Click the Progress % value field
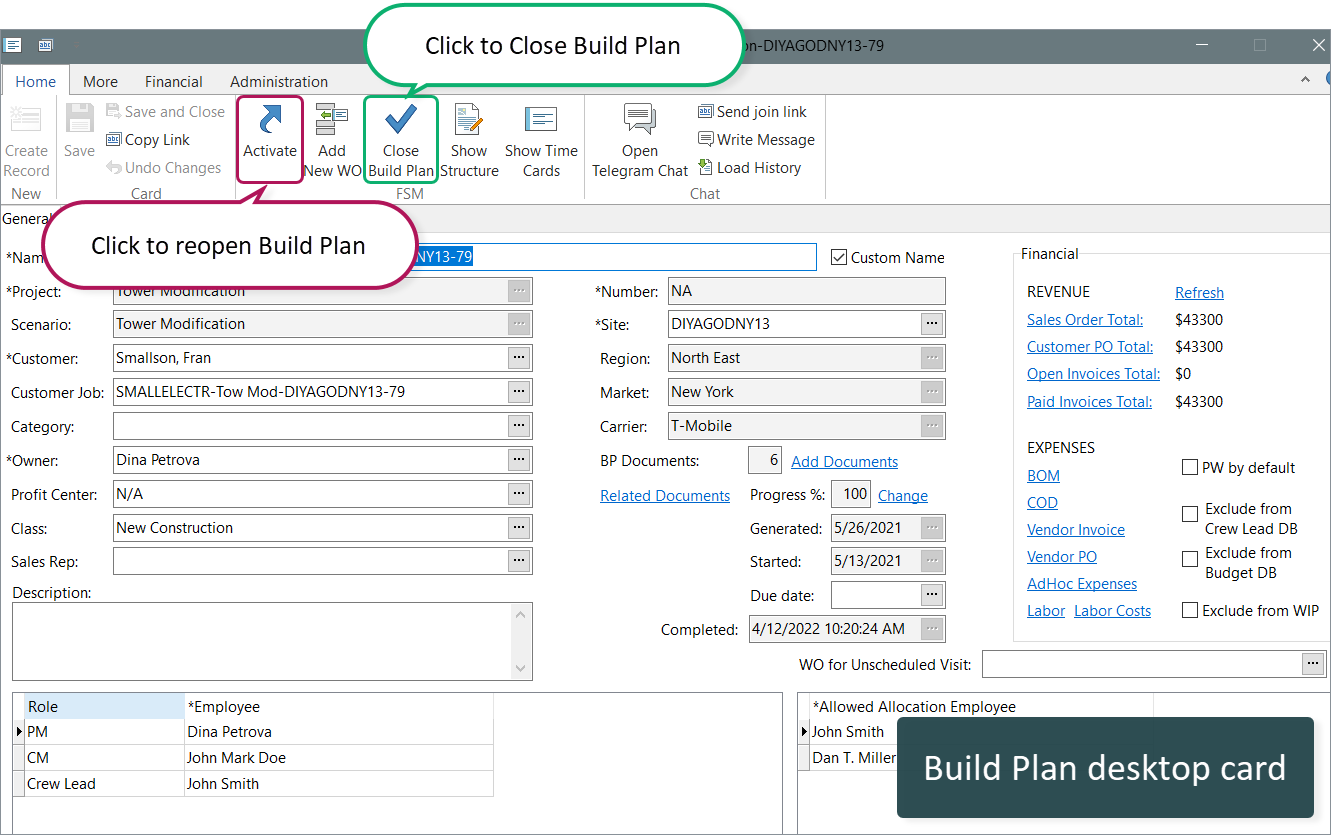This screenshot has width=1331, height=835. pos(852,494)
